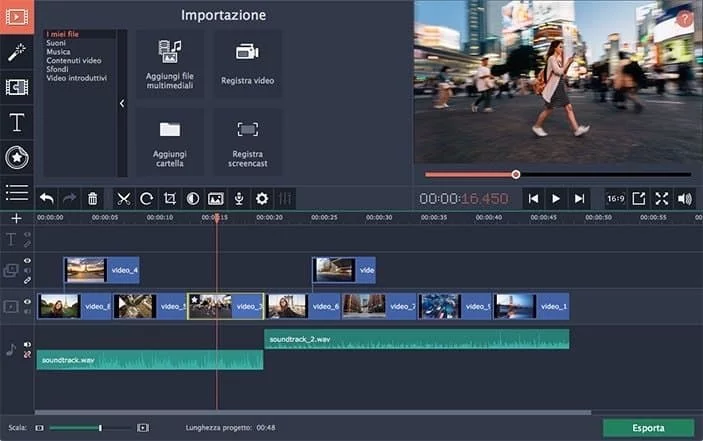Select the video_7 clip on the main track
Image resolution: width=703 pixels, height=441 pixels.
pos(379,307)
